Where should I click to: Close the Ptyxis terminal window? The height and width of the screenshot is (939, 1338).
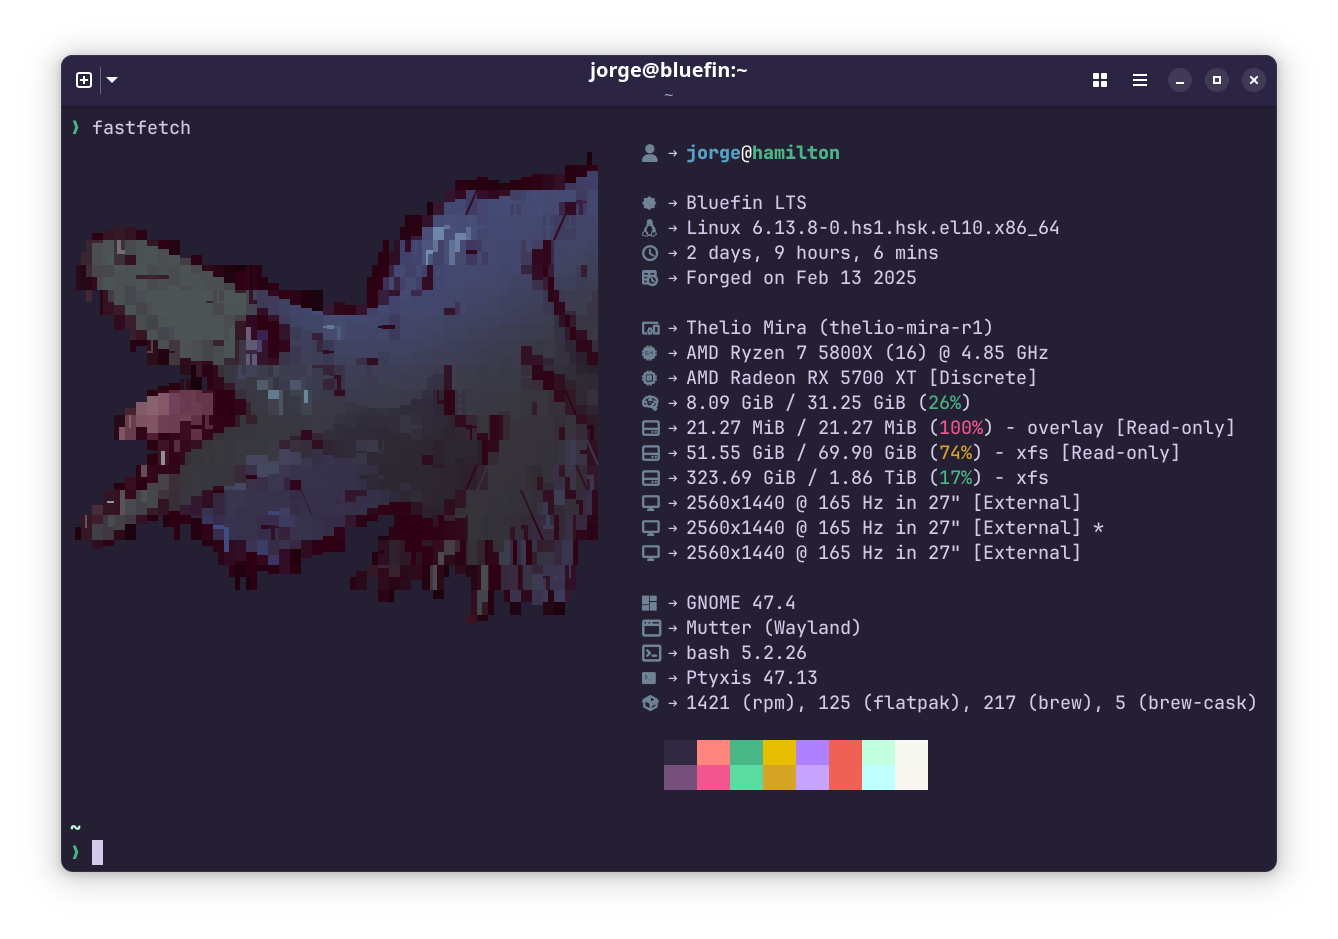point(1254,80)
